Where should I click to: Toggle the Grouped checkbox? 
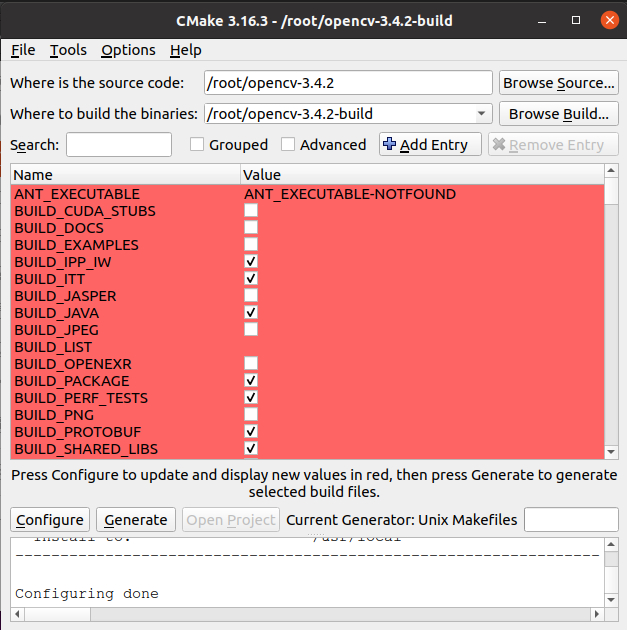coord(197,144)
